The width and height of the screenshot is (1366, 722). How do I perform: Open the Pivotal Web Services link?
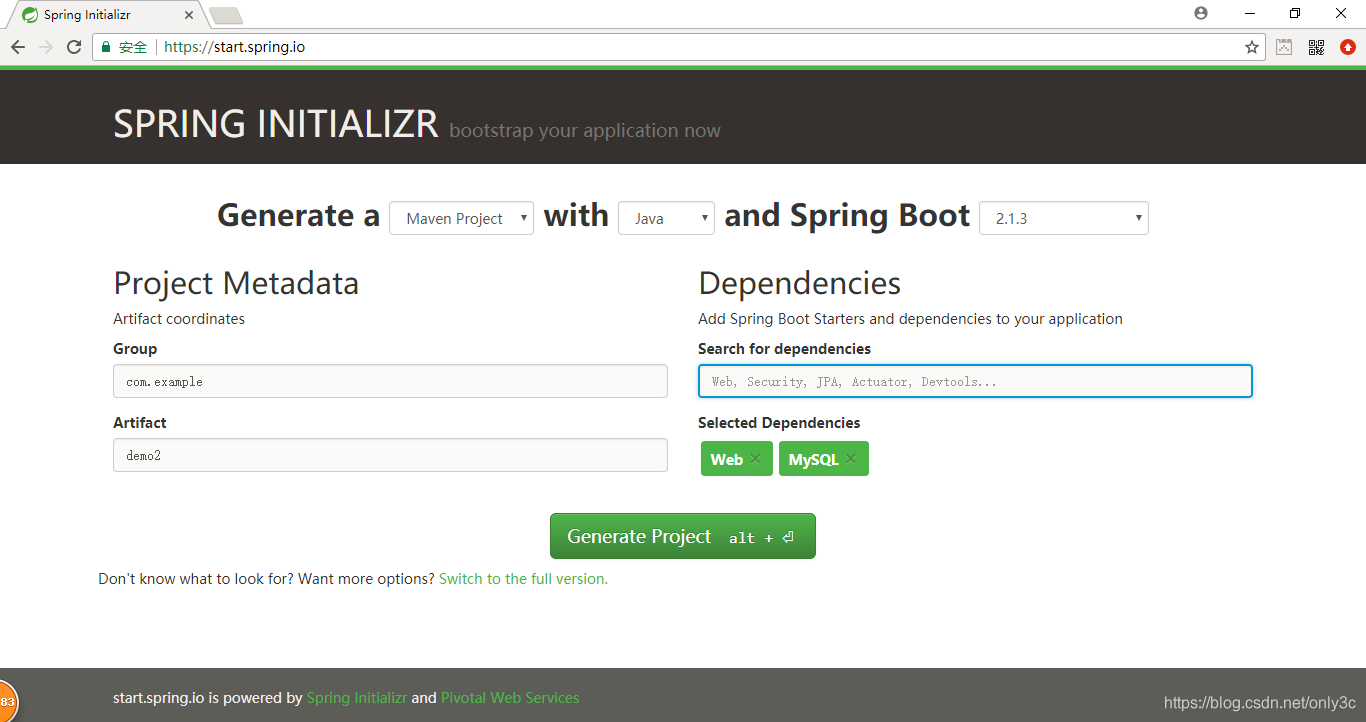coord(510,698)
